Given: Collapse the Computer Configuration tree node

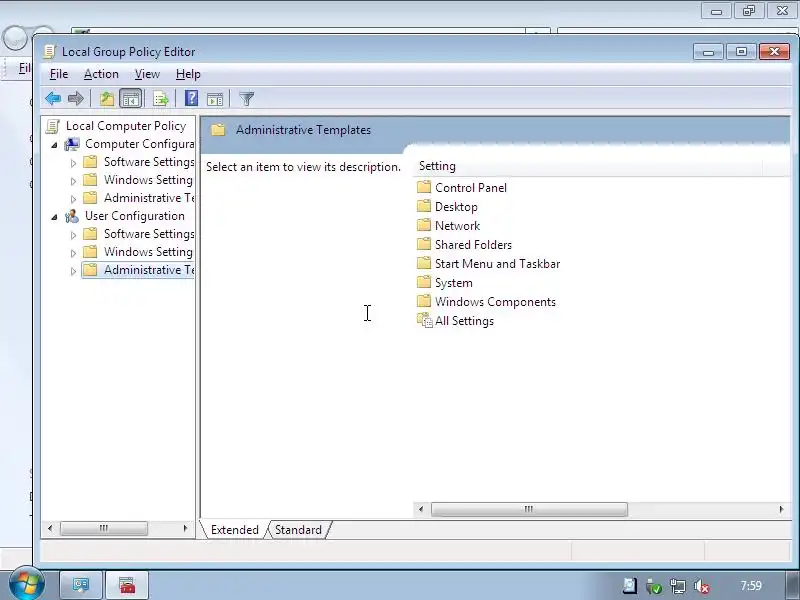Looking at the screenshot, I should coord(54,145).
